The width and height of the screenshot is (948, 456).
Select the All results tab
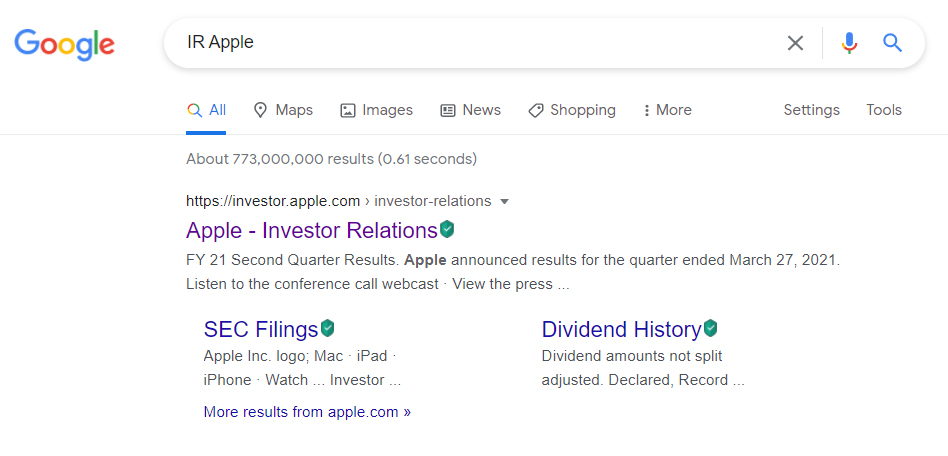[206, 110]
